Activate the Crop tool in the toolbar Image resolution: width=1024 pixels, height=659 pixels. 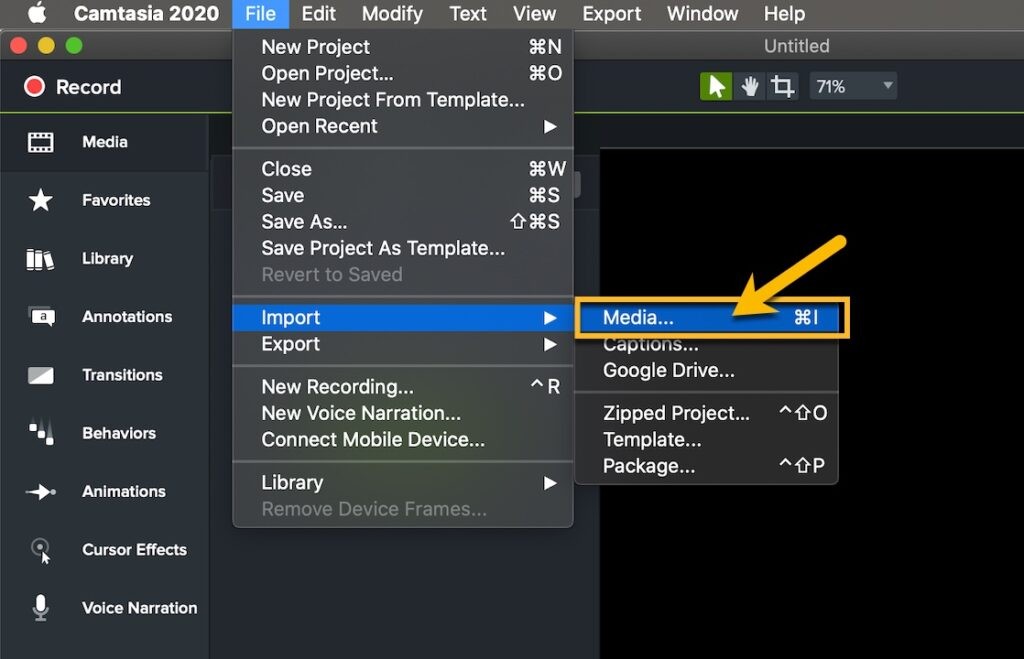(783, 85)
